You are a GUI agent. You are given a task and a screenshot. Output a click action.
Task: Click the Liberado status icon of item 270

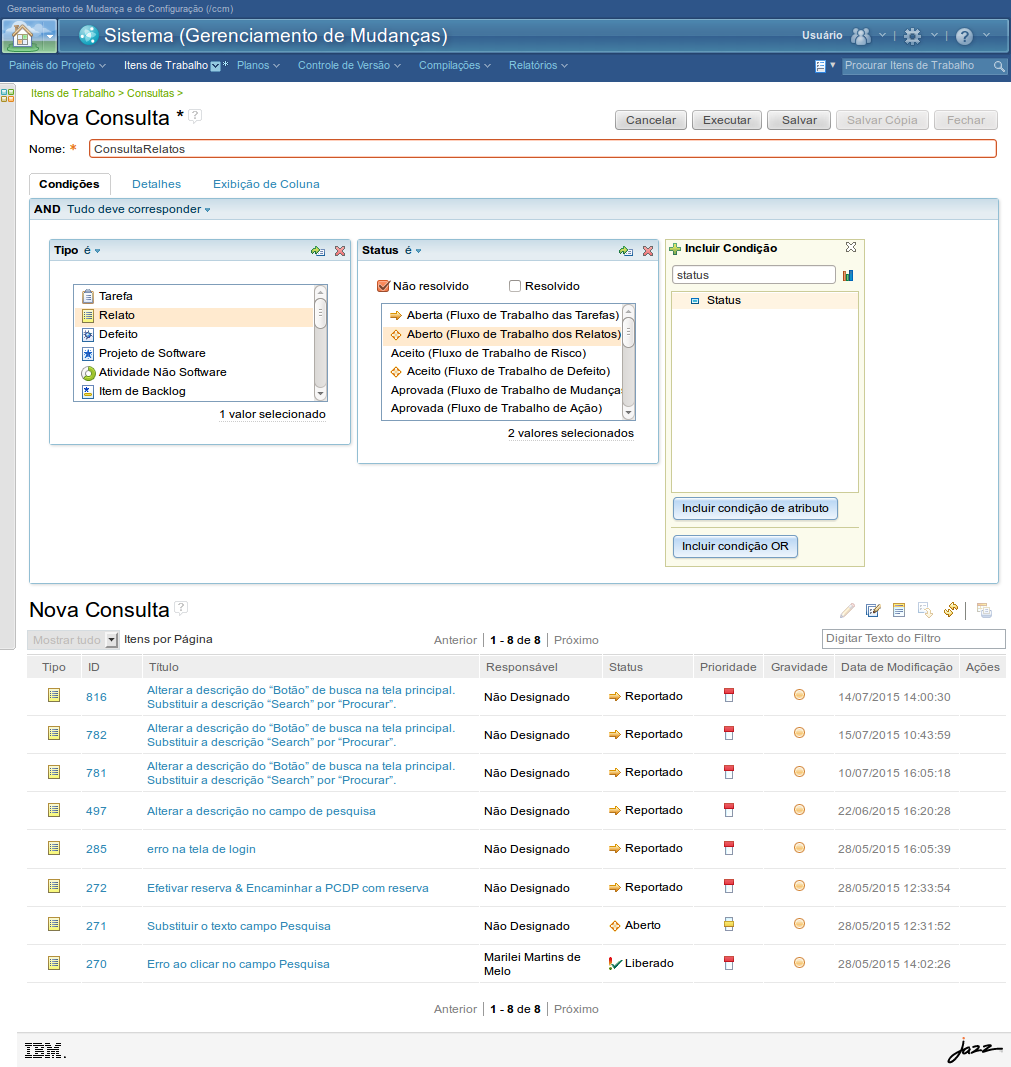615,964
